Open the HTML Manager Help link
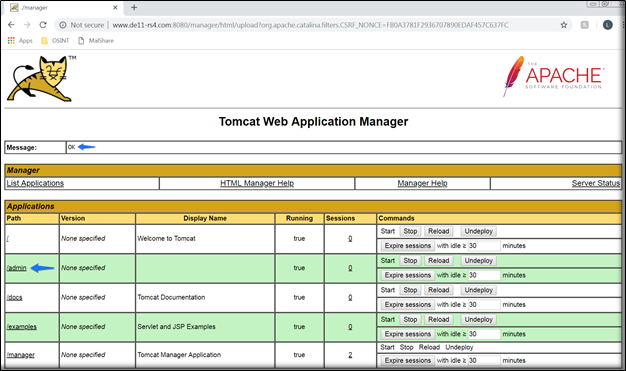 257,183
